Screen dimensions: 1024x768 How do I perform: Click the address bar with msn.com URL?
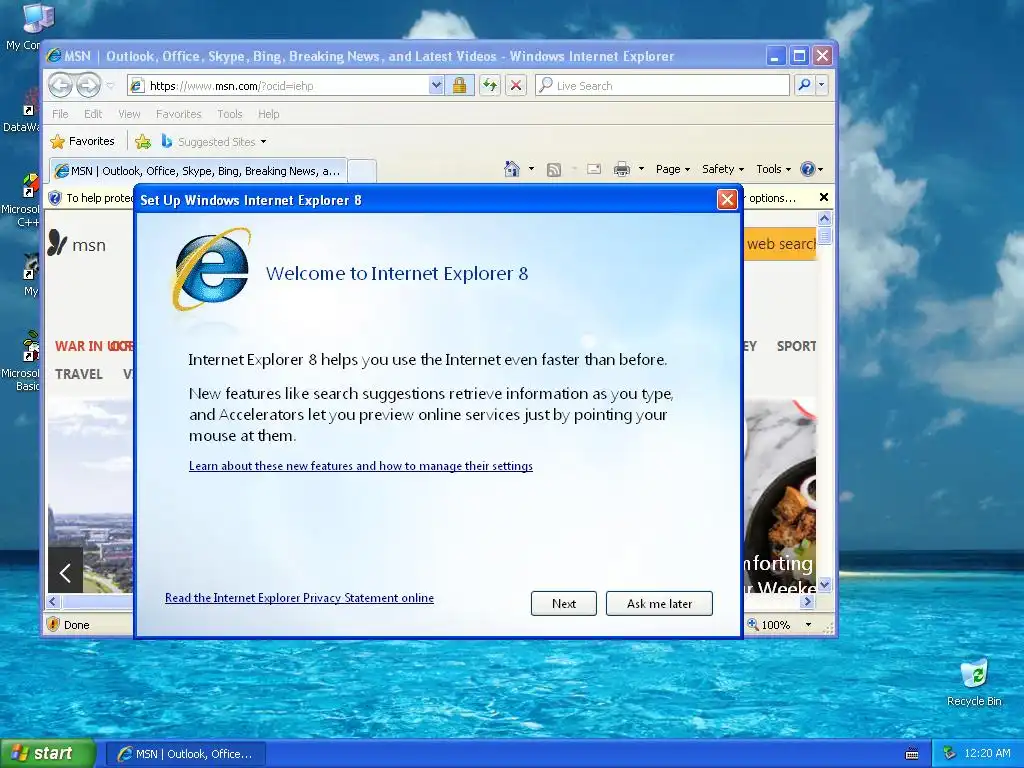(x=279, y=86)
